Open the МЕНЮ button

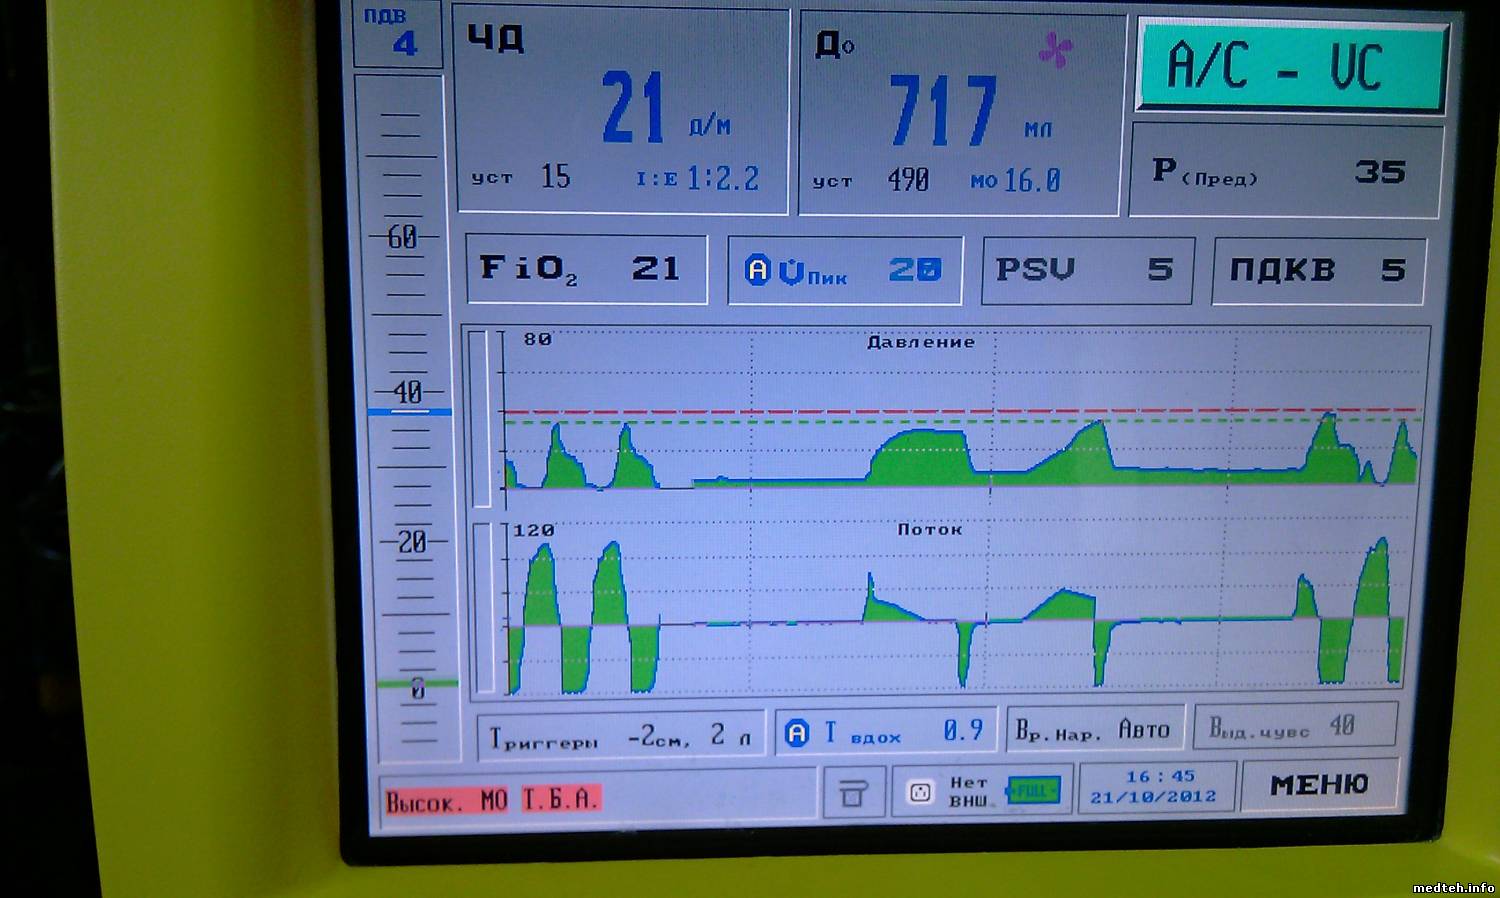[x=1319, y=786]
